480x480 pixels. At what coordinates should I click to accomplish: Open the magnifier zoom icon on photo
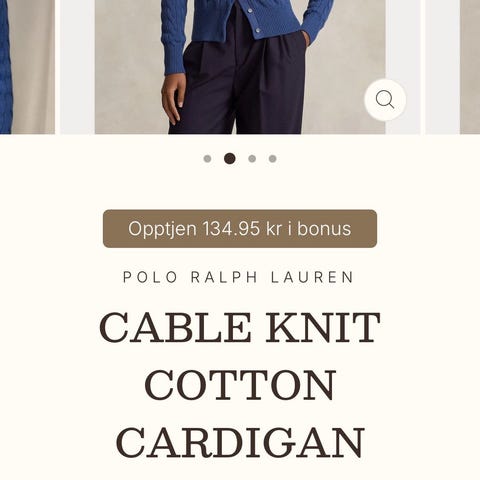click(385, 99)
